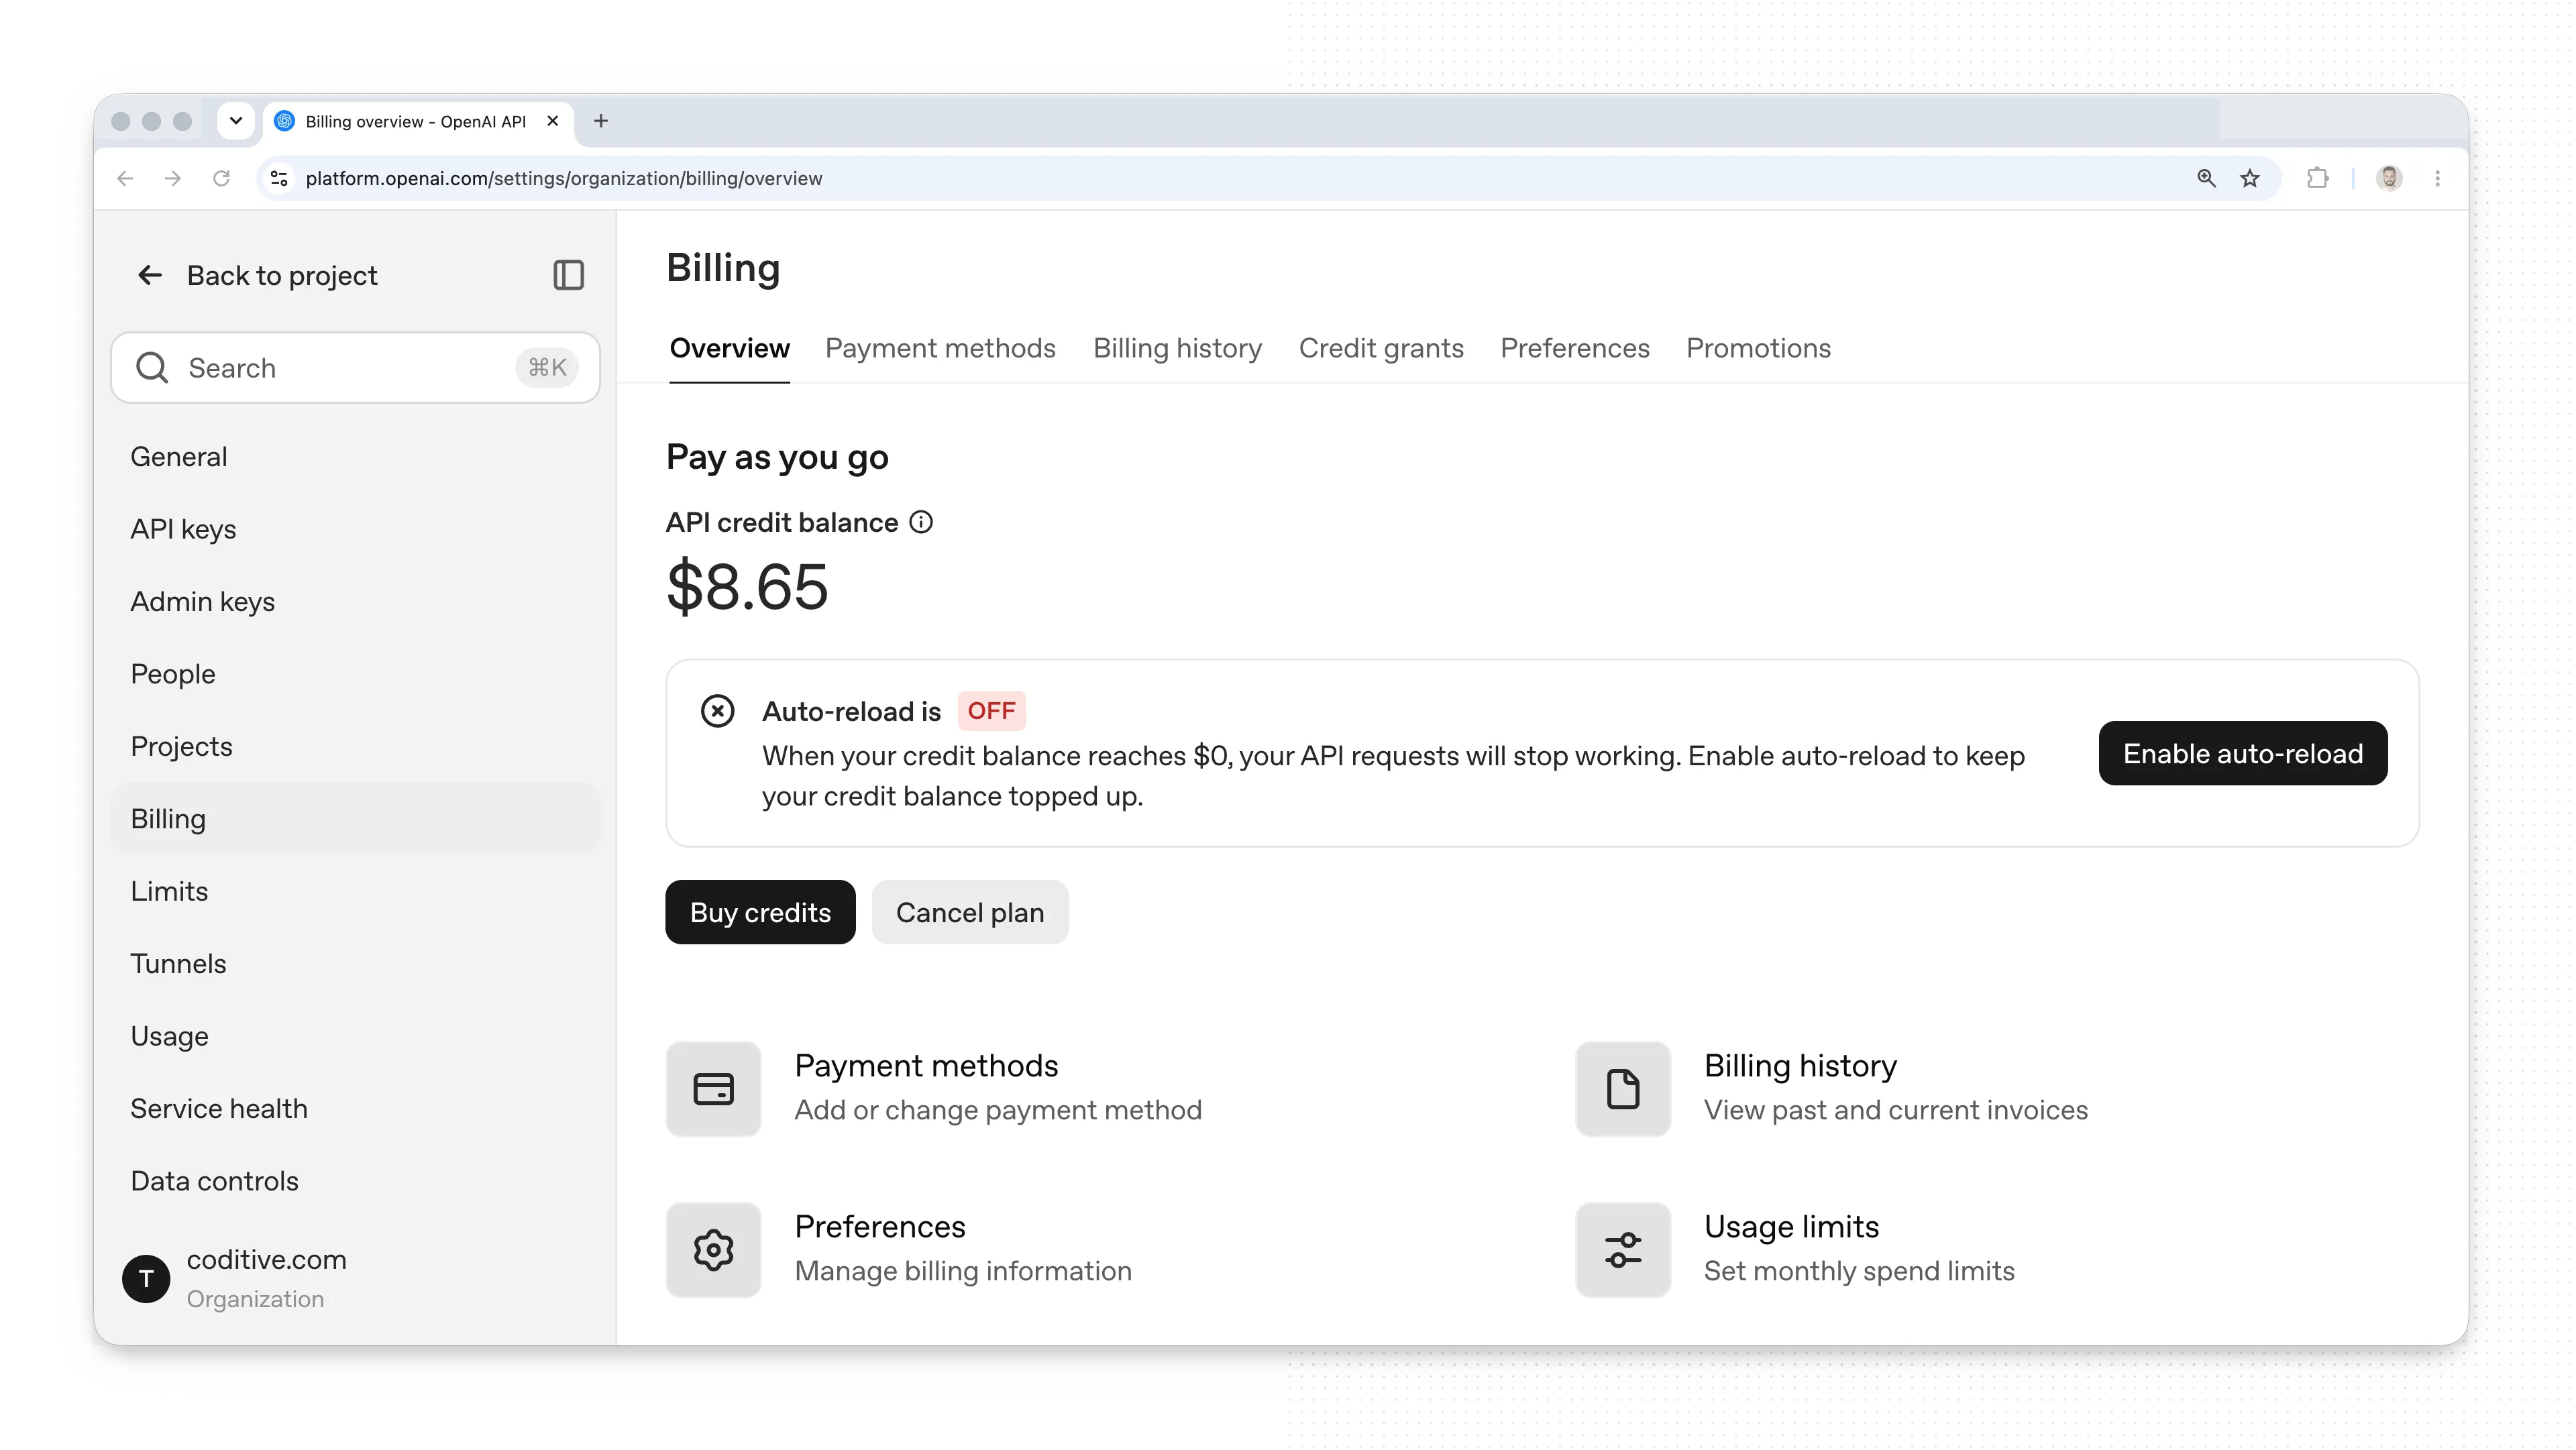Open the coditive.com organization switcher

pyautogui.click(x=356, y=1278)
